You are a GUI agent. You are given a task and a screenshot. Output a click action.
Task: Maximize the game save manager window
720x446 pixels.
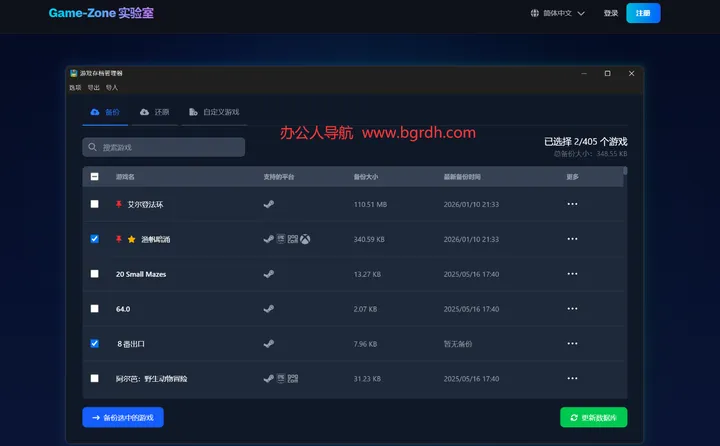(608, 73)
